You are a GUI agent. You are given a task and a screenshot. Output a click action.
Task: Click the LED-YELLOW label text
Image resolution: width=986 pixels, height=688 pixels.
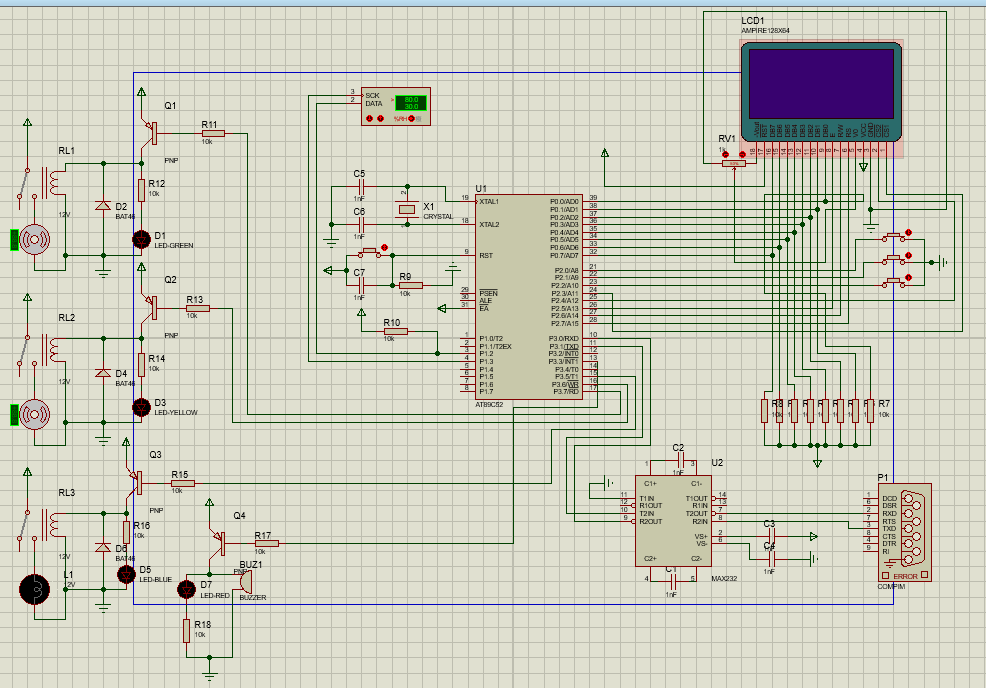(176, 413)
